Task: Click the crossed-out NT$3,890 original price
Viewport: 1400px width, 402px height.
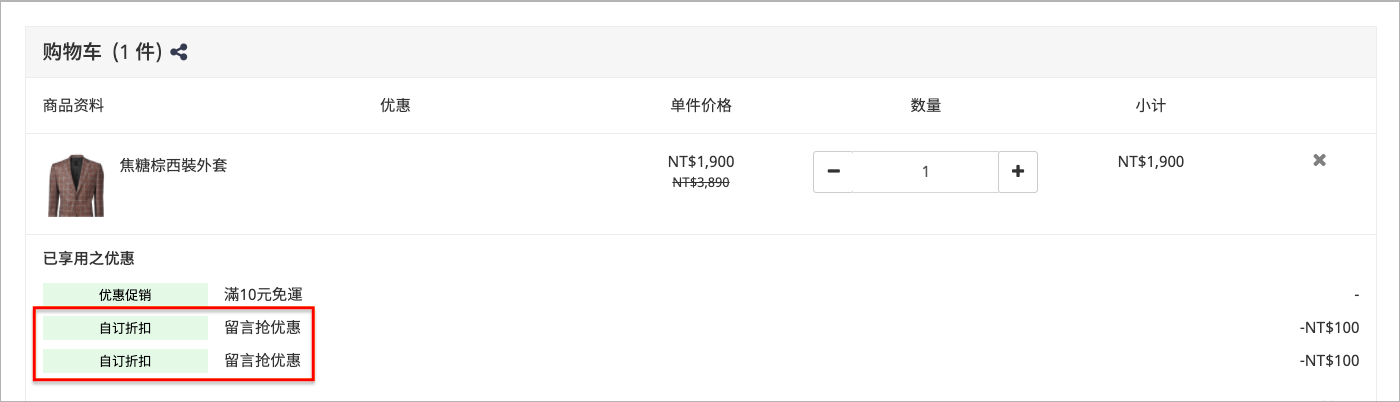Action: click(701, 182)
